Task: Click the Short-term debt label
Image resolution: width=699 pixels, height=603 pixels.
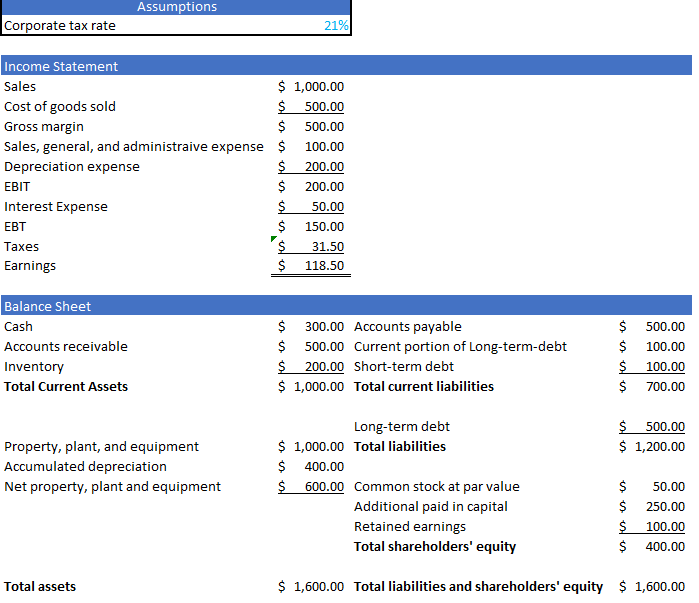Action: pos(403,367)
